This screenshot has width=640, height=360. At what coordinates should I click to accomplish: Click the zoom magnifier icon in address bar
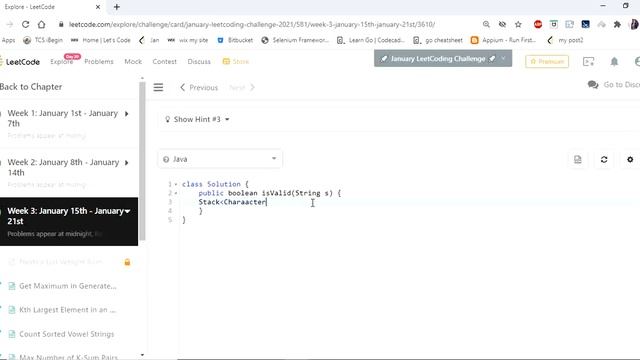point(486,24)
